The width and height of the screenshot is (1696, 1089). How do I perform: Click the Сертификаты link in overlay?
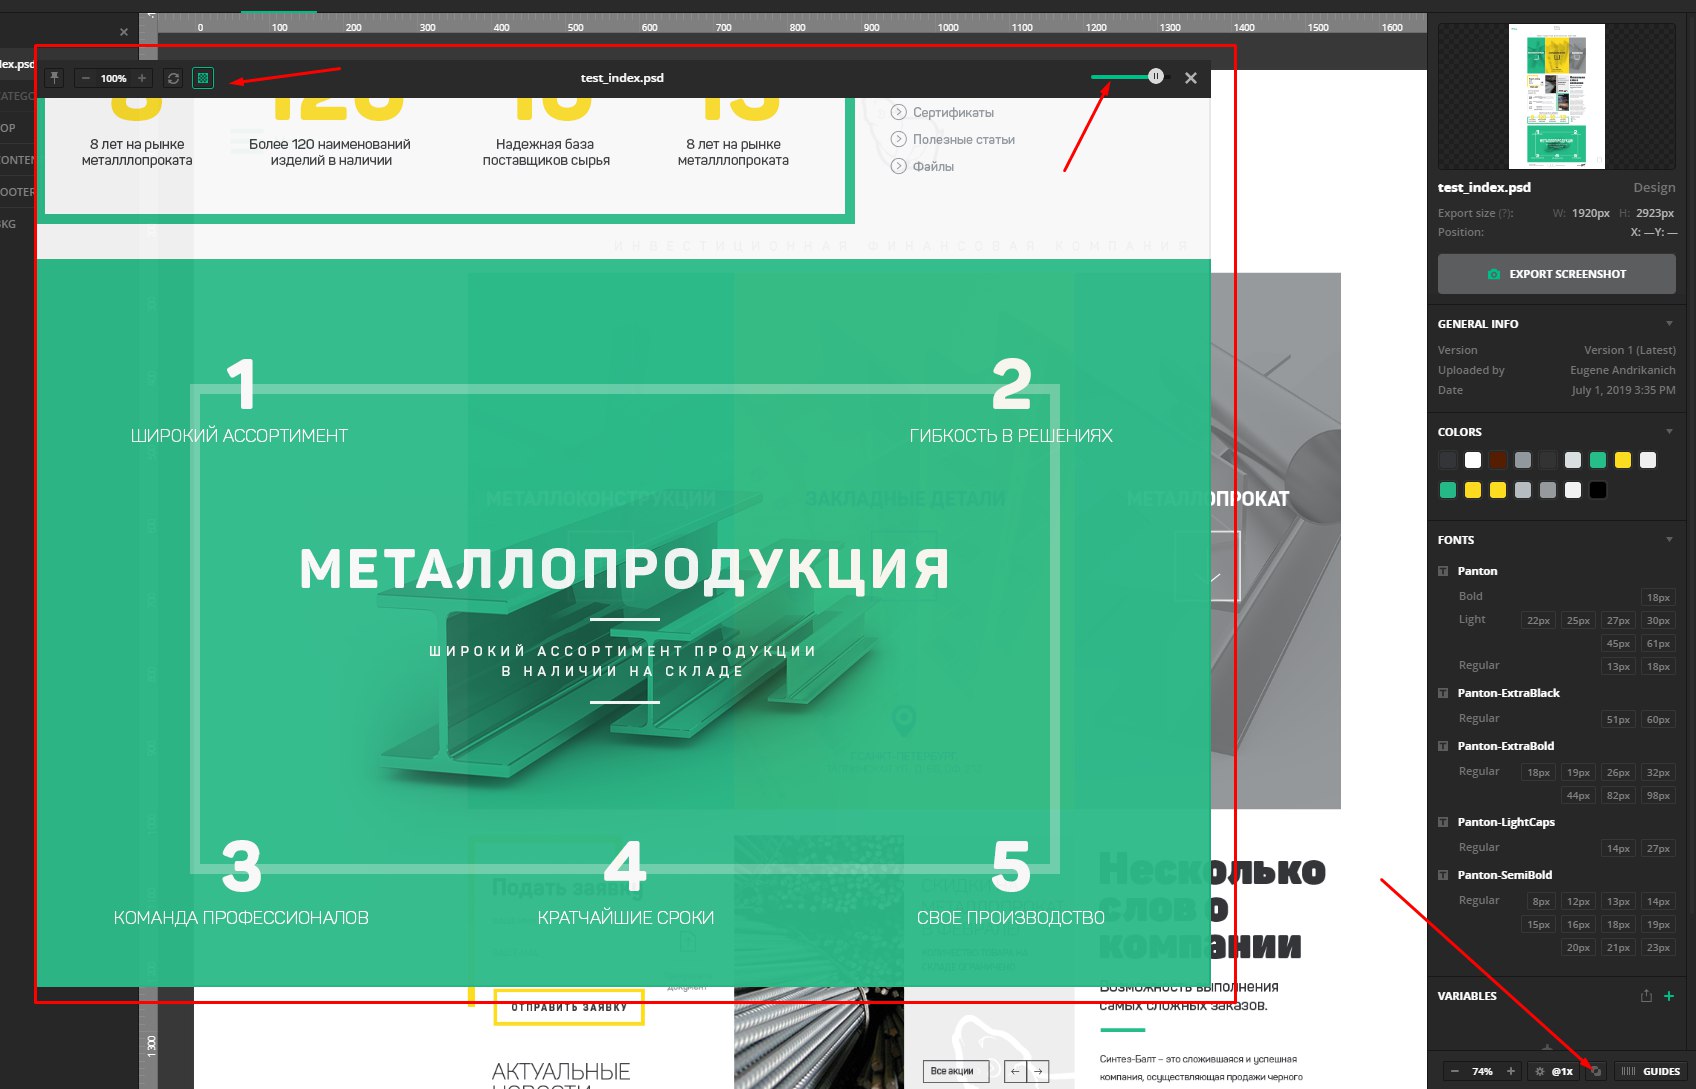click(953, 112)
